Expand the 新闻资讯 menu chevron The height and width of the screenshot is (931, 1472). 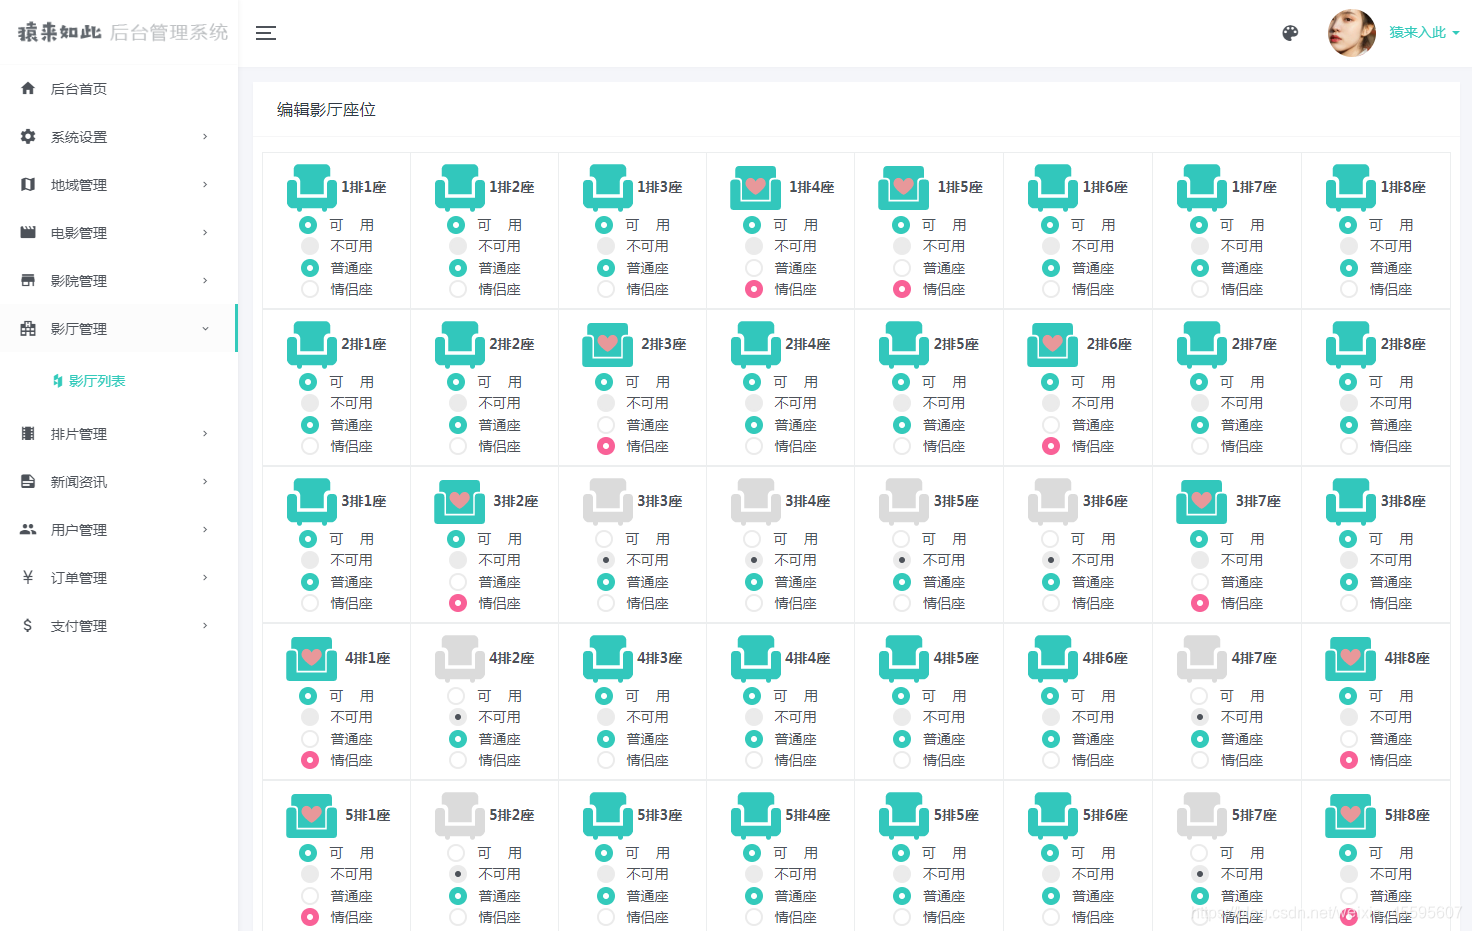pos(205,482)
